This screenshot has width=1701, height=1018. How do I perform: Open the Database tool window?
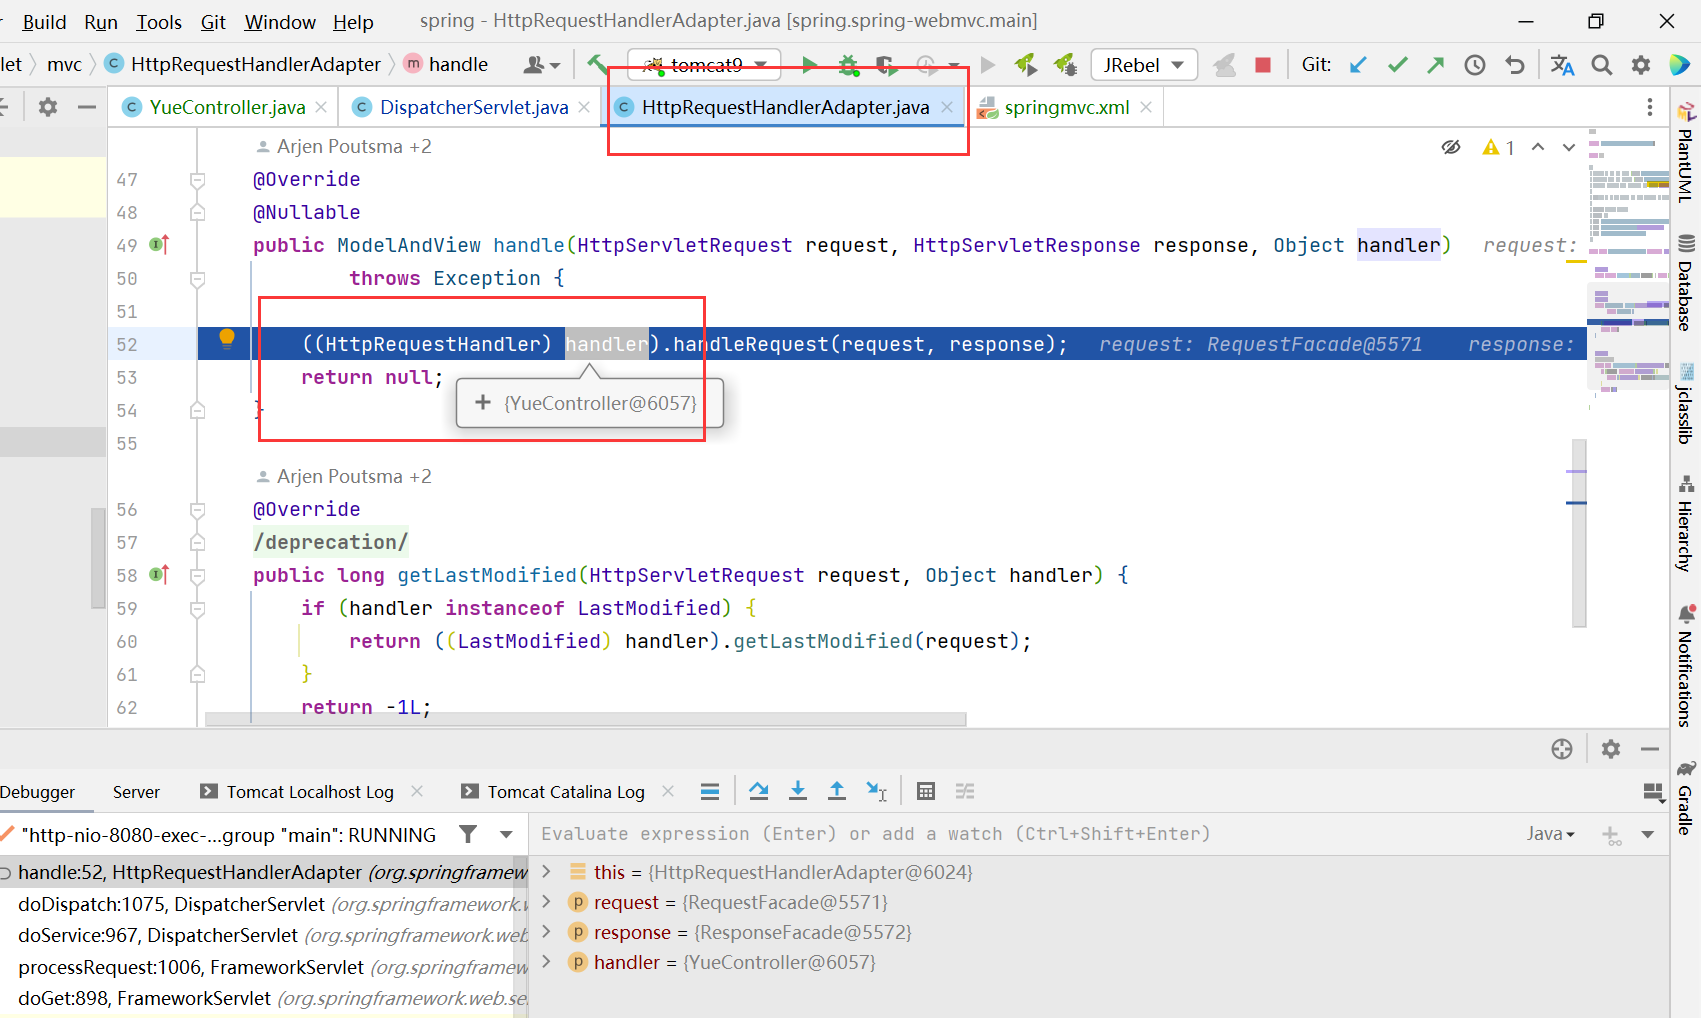pos(1686,283)
